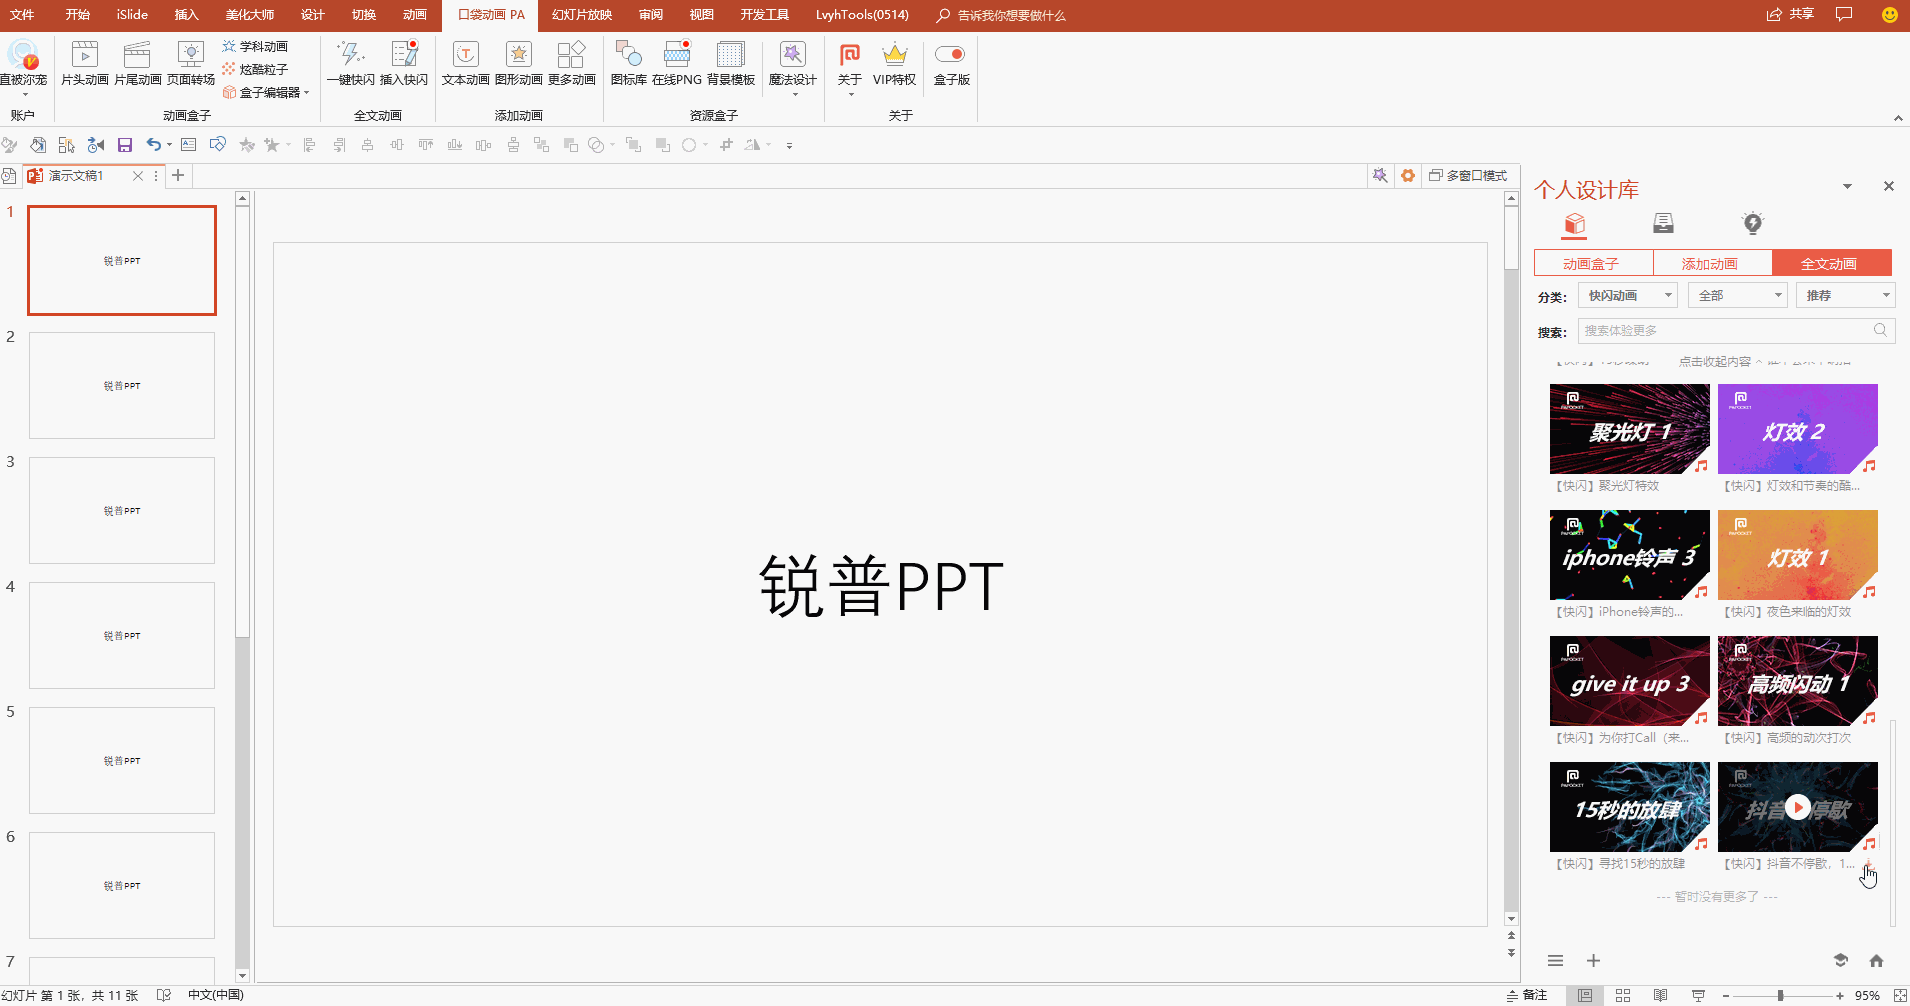
Task: Click the orange gear icon beside 多窗口模式
Action: (x=1408, y=176)
